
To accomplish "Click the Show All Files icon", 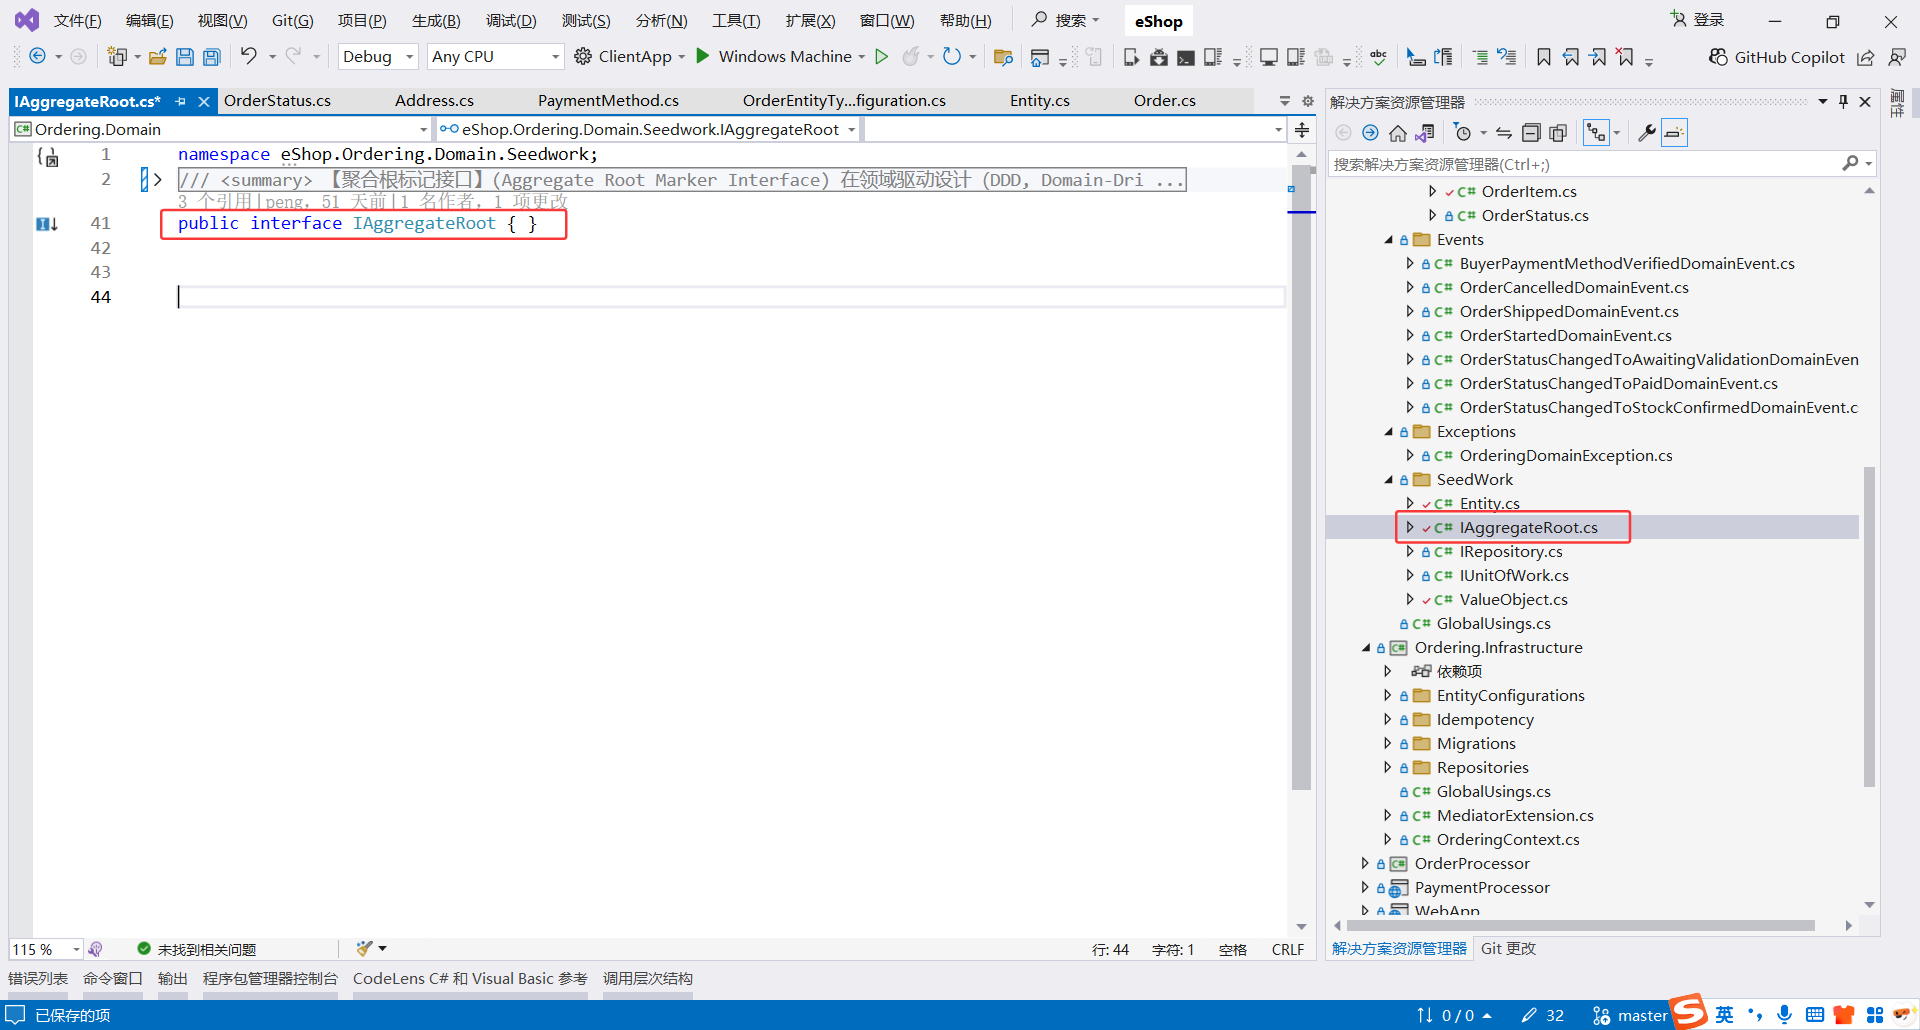I will [1558, 133].
